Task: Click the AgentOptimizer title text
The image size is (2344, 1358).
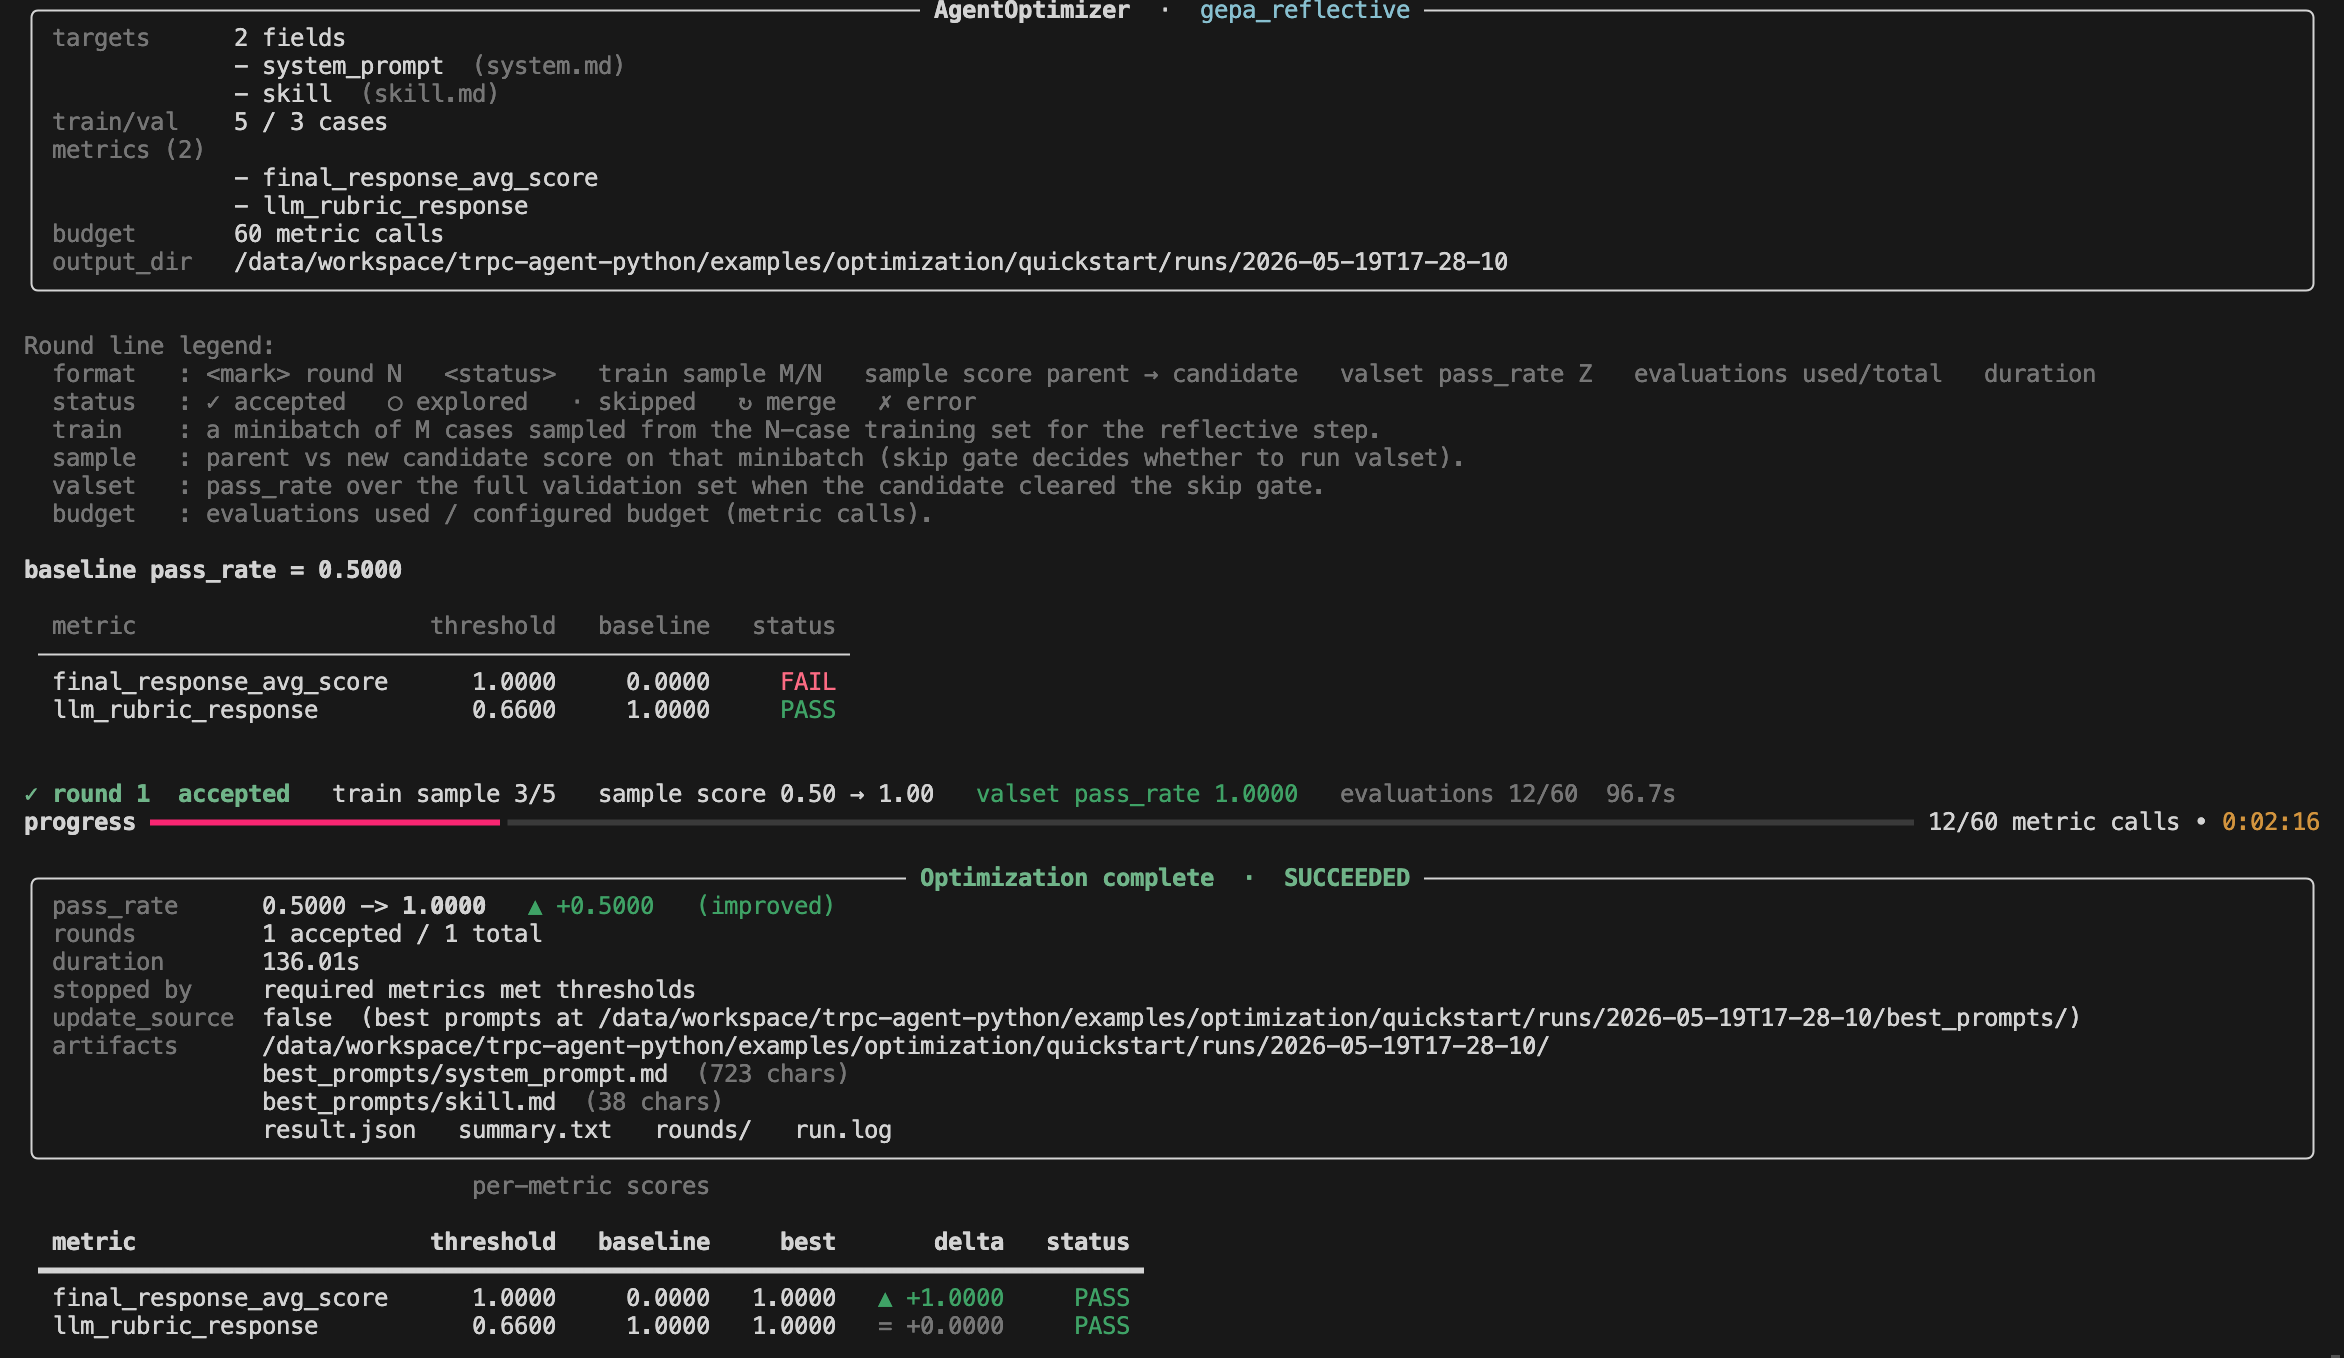Action: [x=1031, y=11]
